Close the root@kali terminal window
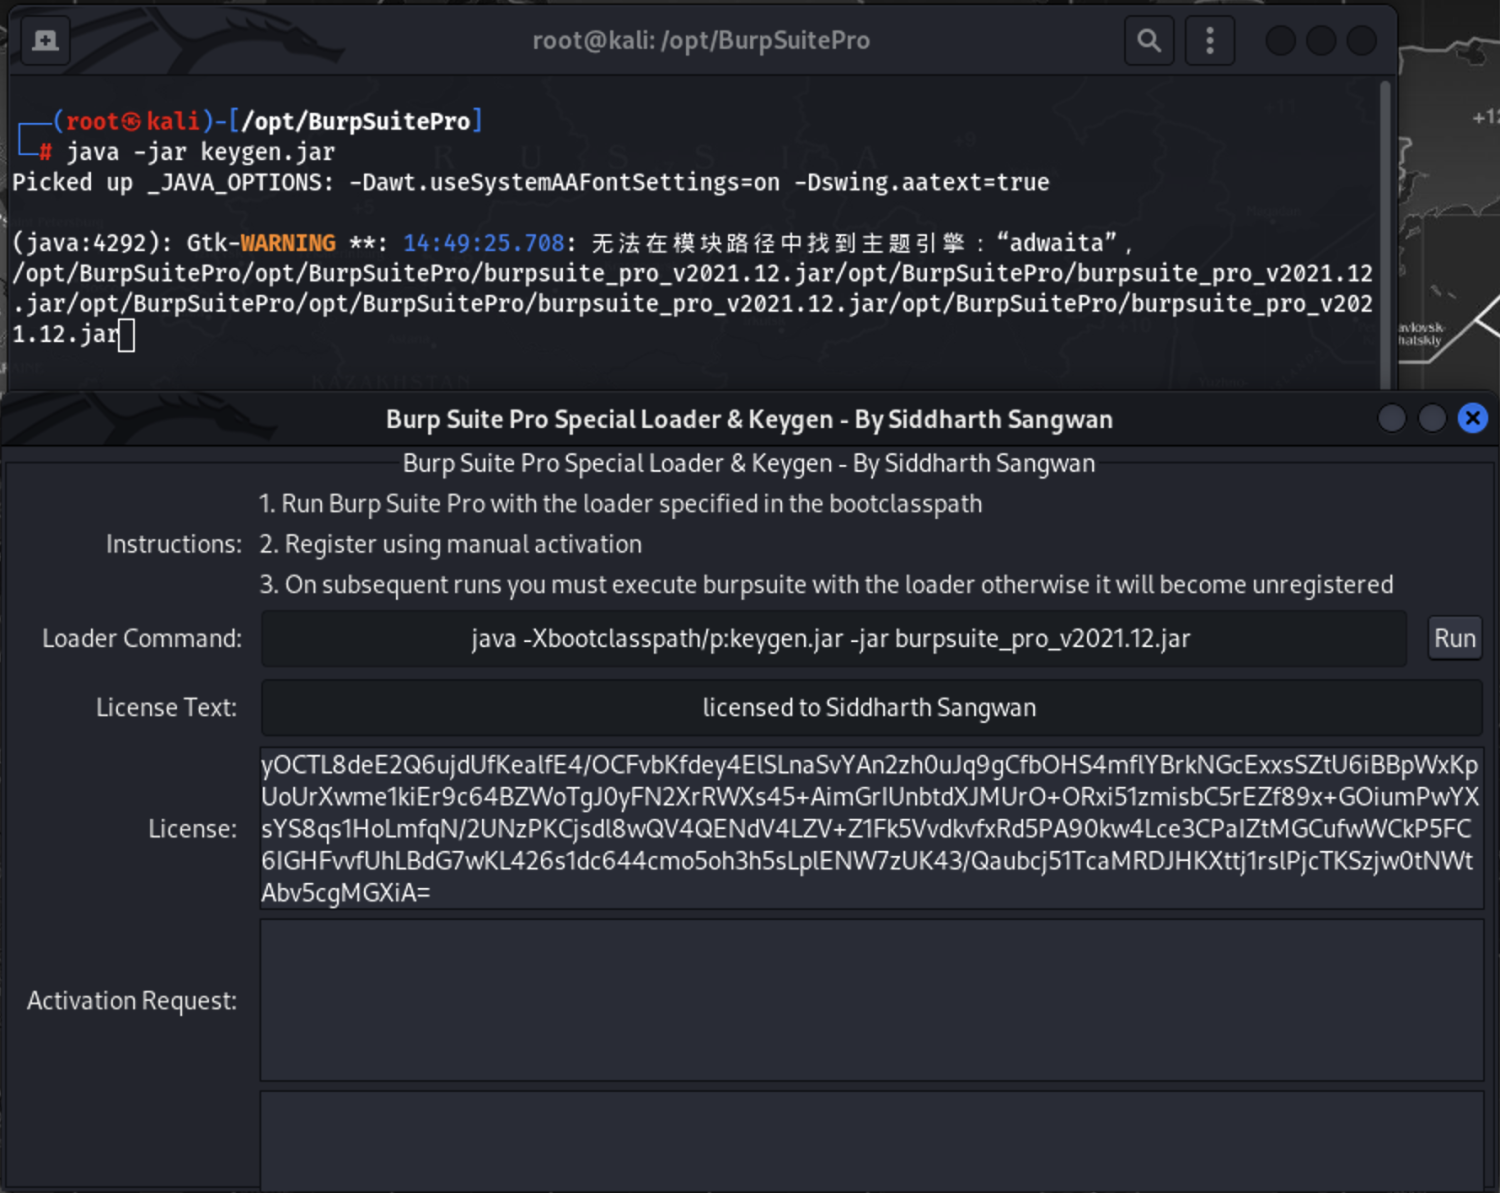This screenshot has height=1193, width=1500. point(1361,41)
